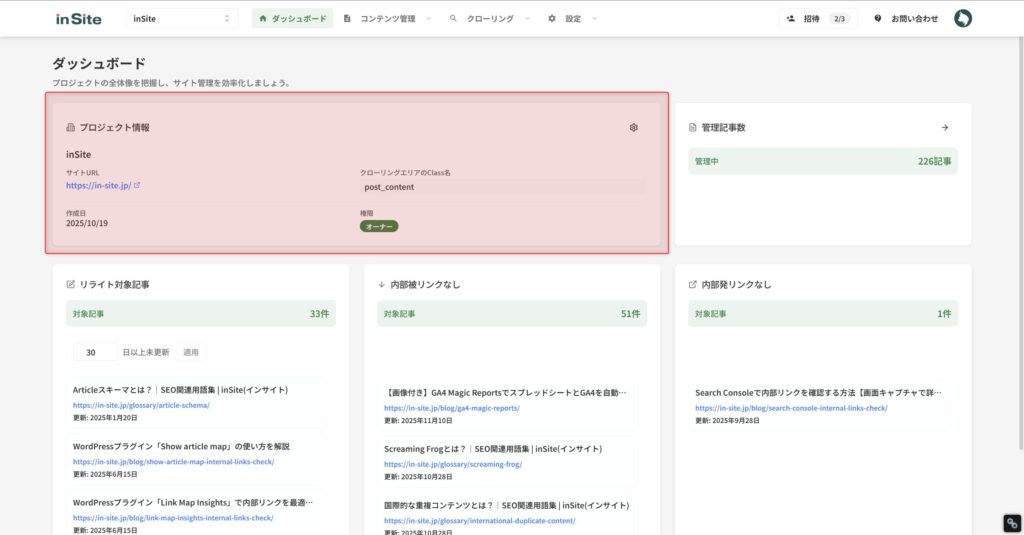
Task: Click the 内部被リンクなし down-arrow icon
Action: pyautogui.click(x=381, y=284)
